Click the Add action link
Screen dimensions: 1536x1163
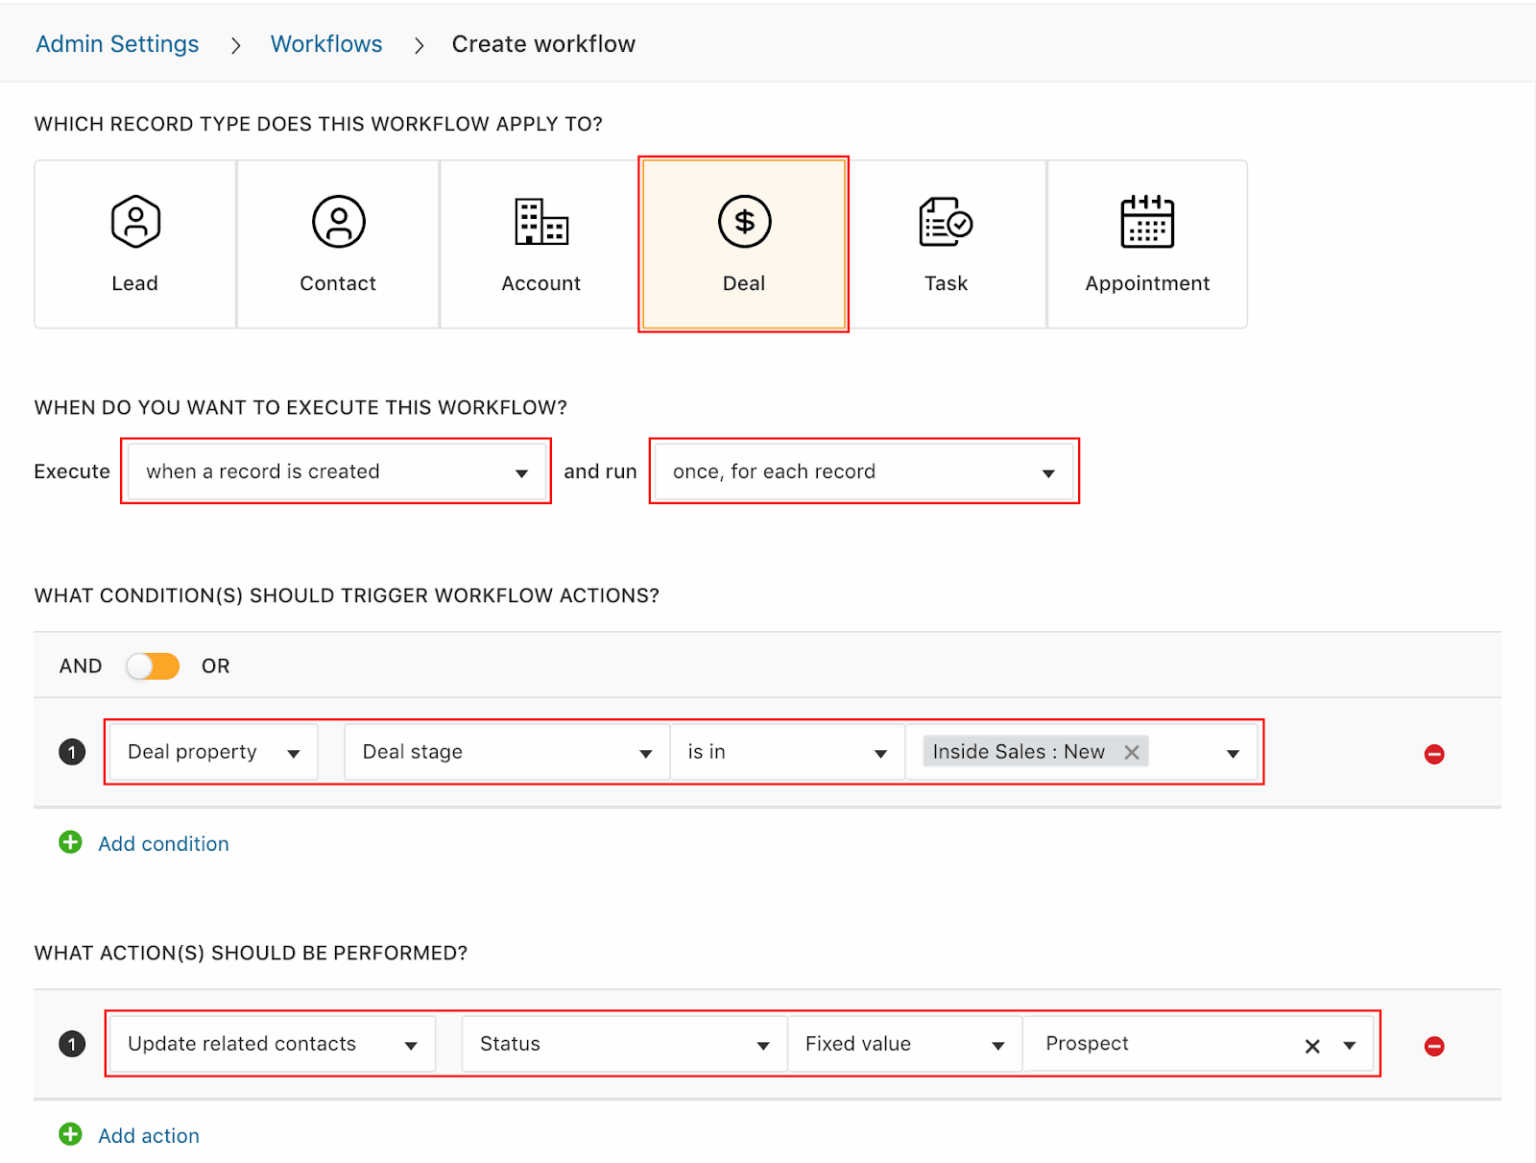[x=148, y=1135]
